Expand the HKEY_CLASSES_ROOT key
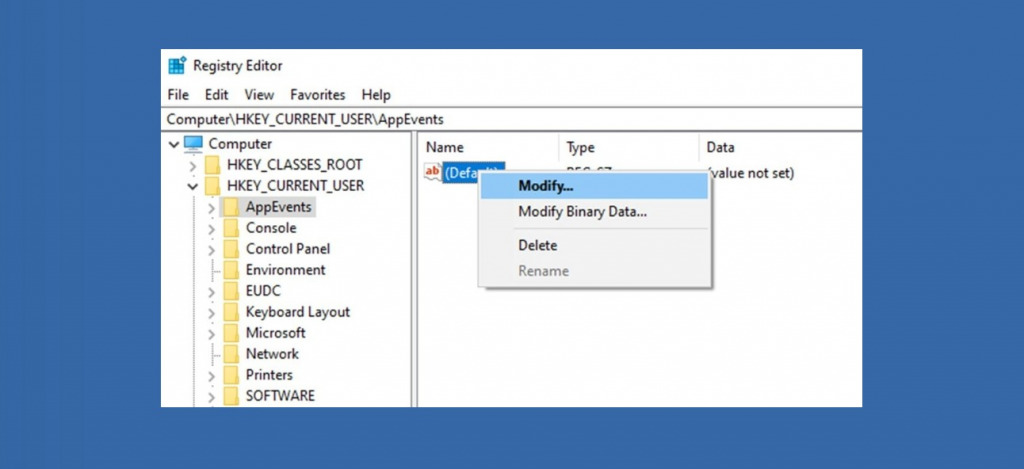The image size is (1024, 469). pos(193,165)
